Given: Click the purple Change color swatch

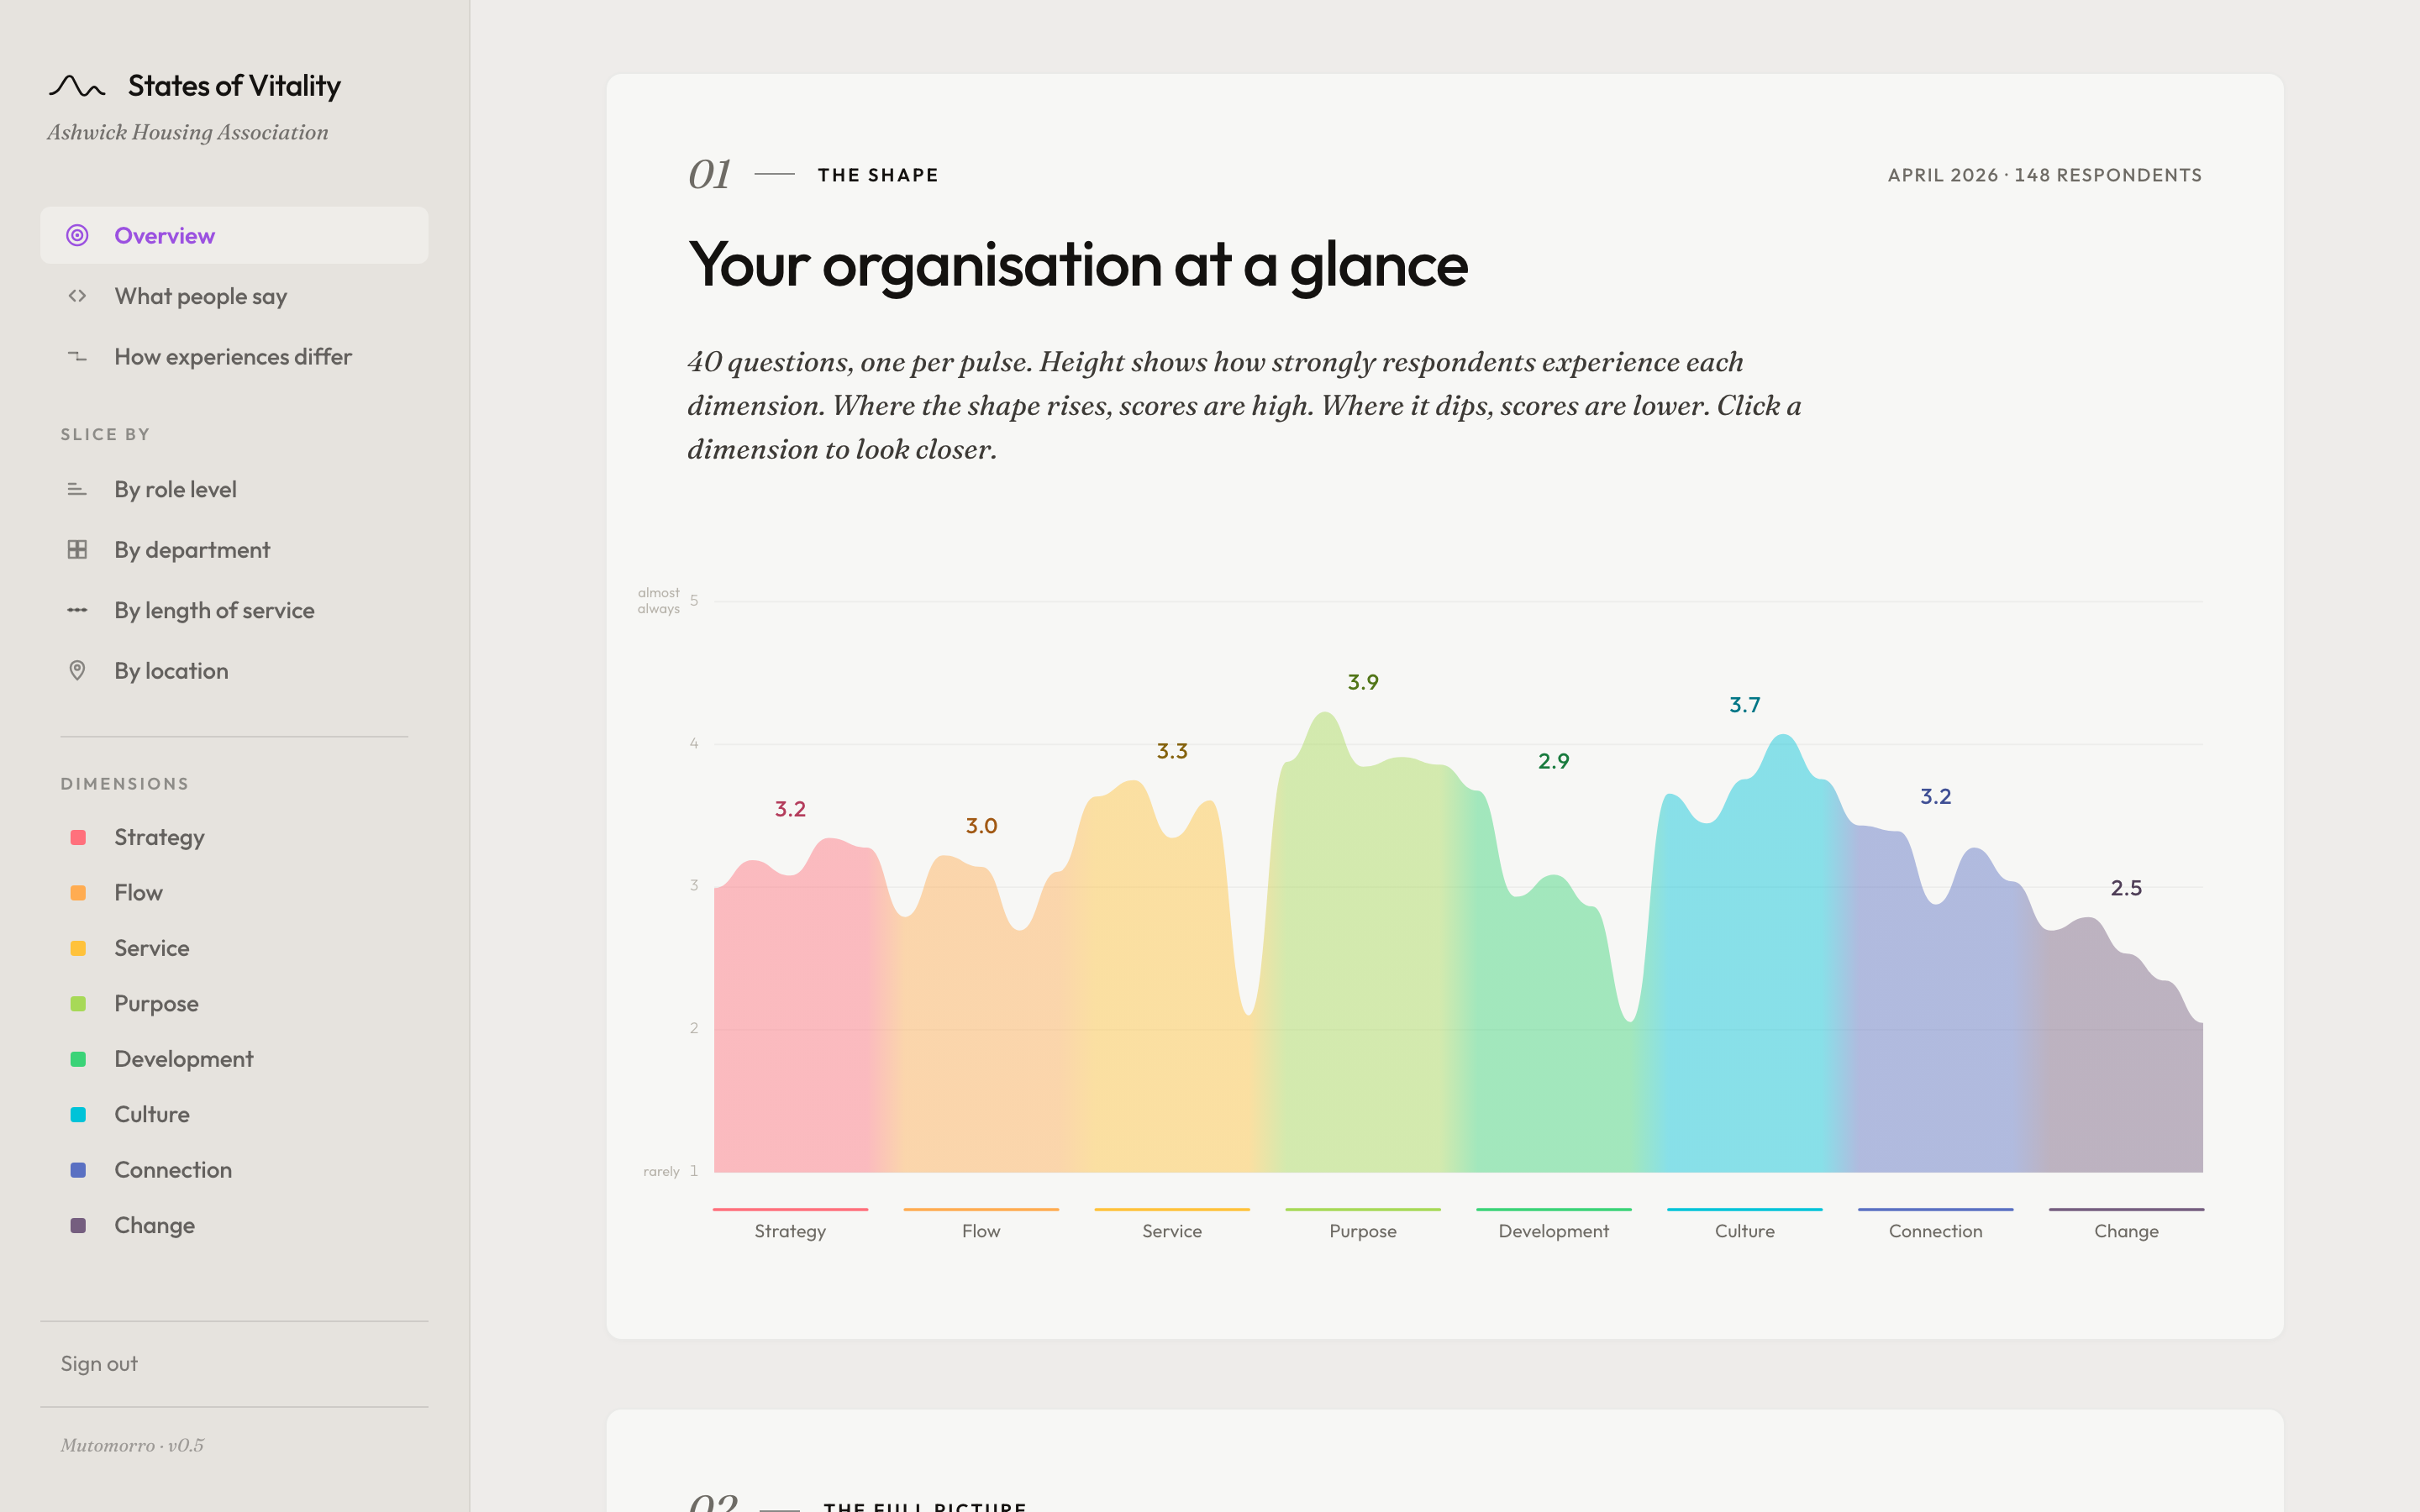Looking at the screenshot, I should (x=78, y=1225).
